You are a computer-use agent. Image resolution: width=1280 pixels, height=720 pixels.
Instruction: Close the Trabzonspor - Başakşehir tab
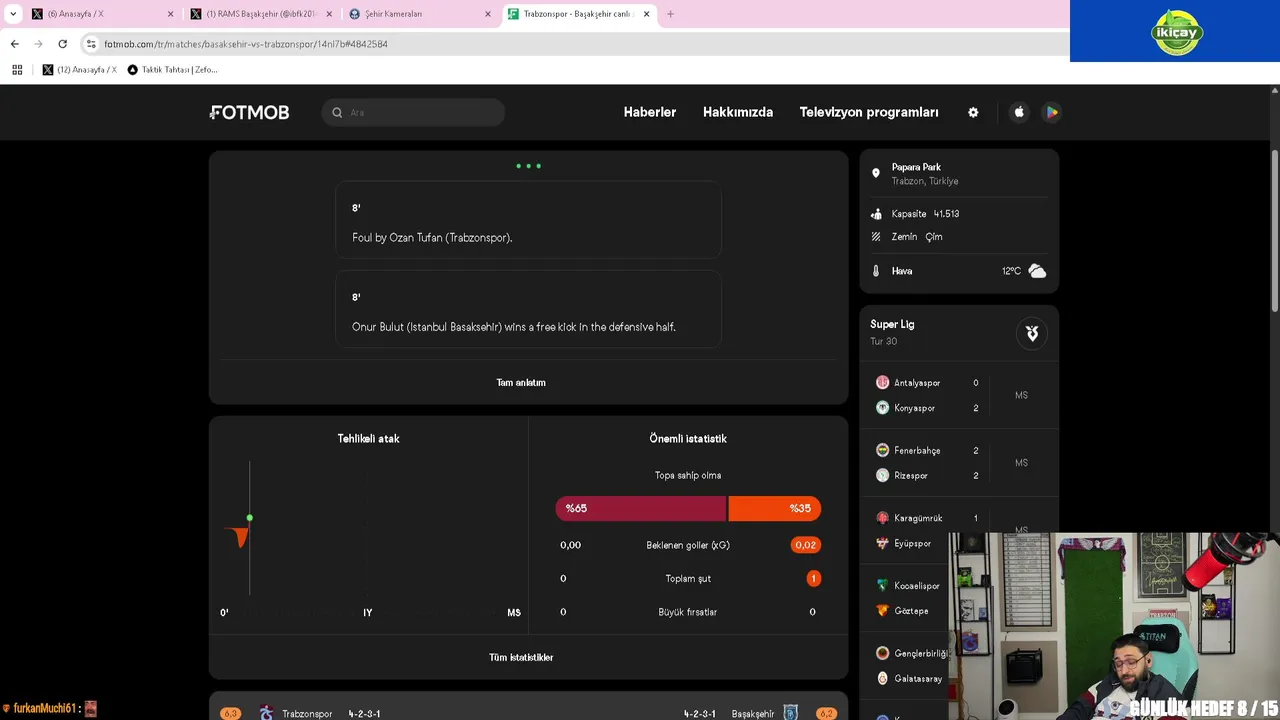pyautogui.click(x=646, y=14)
